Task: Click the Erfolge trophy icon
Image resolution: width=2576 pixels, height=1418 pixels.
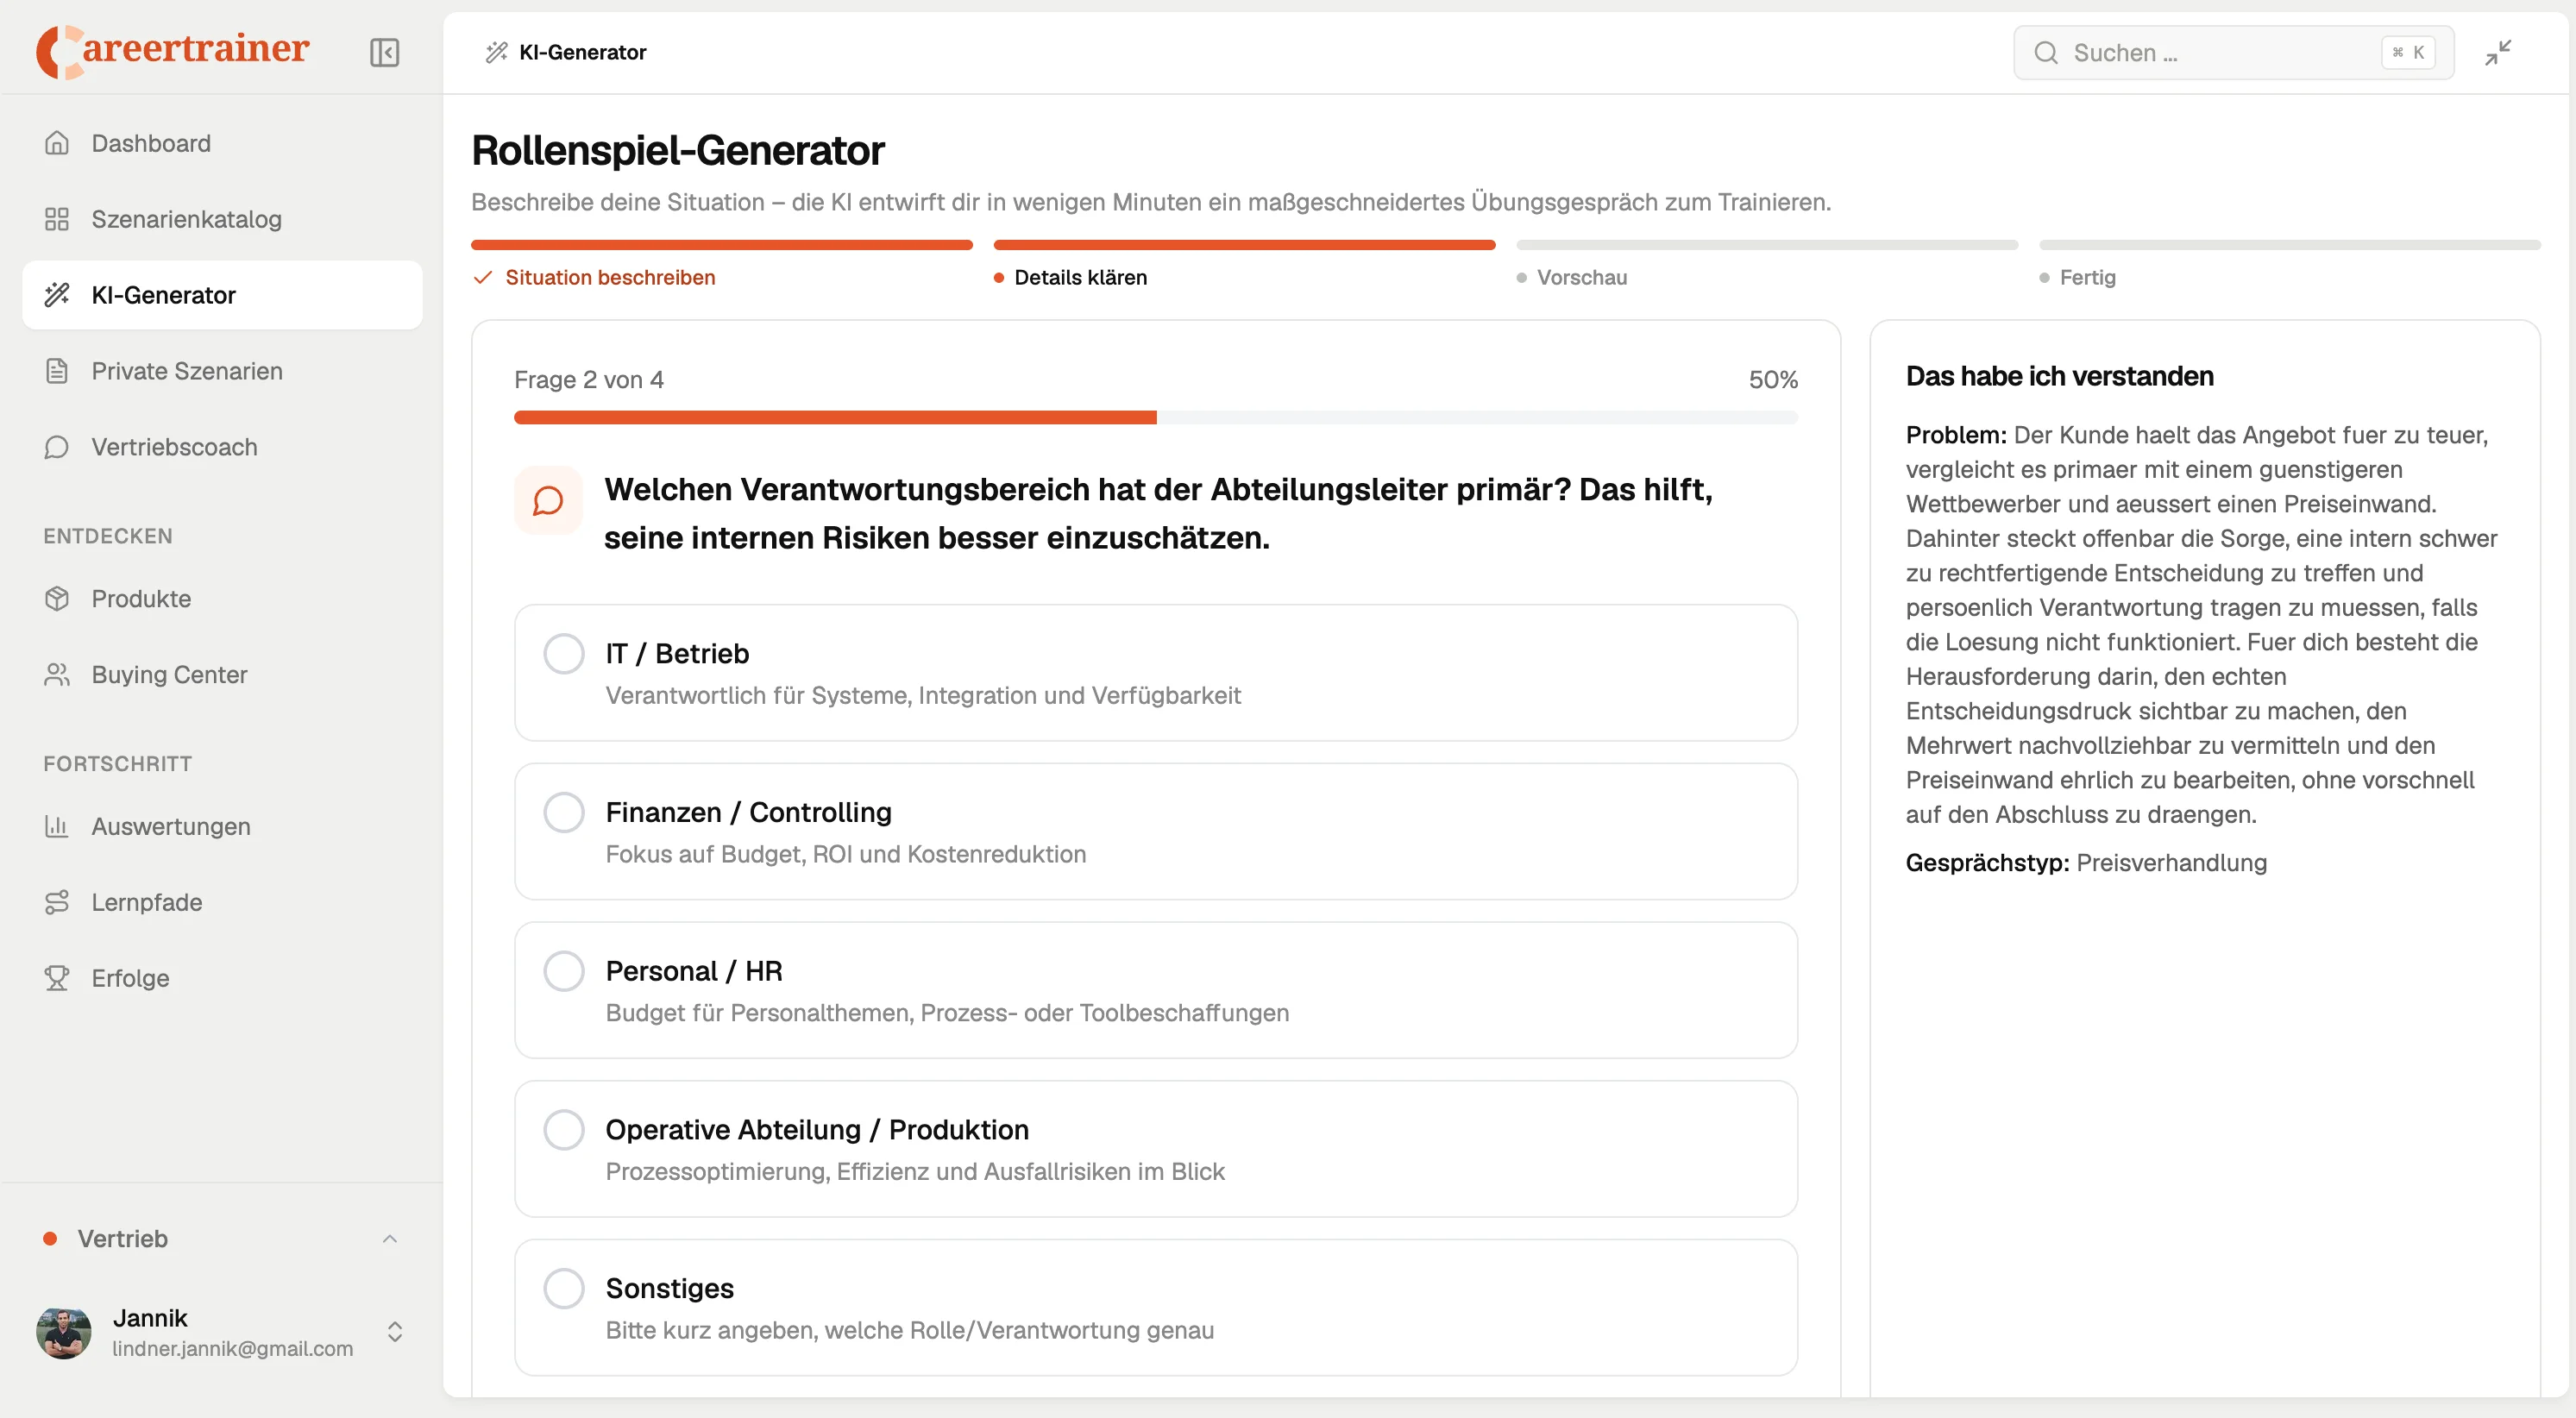Action: (57, 978)
